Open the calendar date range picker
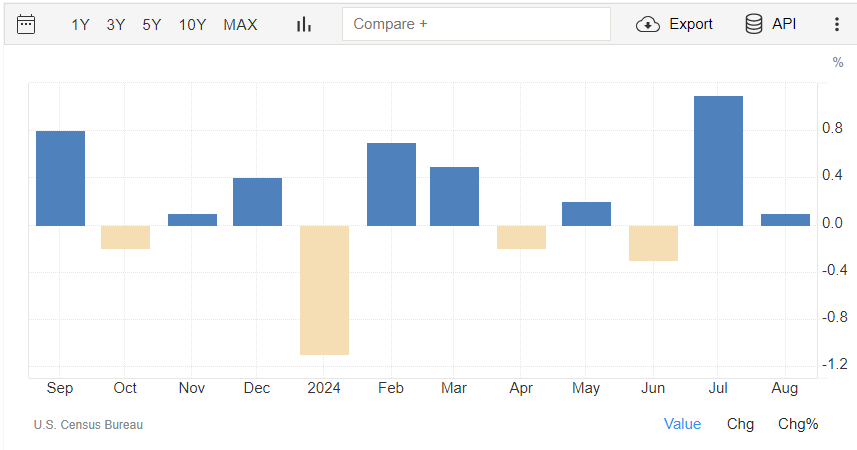857x450 pixels. point(27,24)
